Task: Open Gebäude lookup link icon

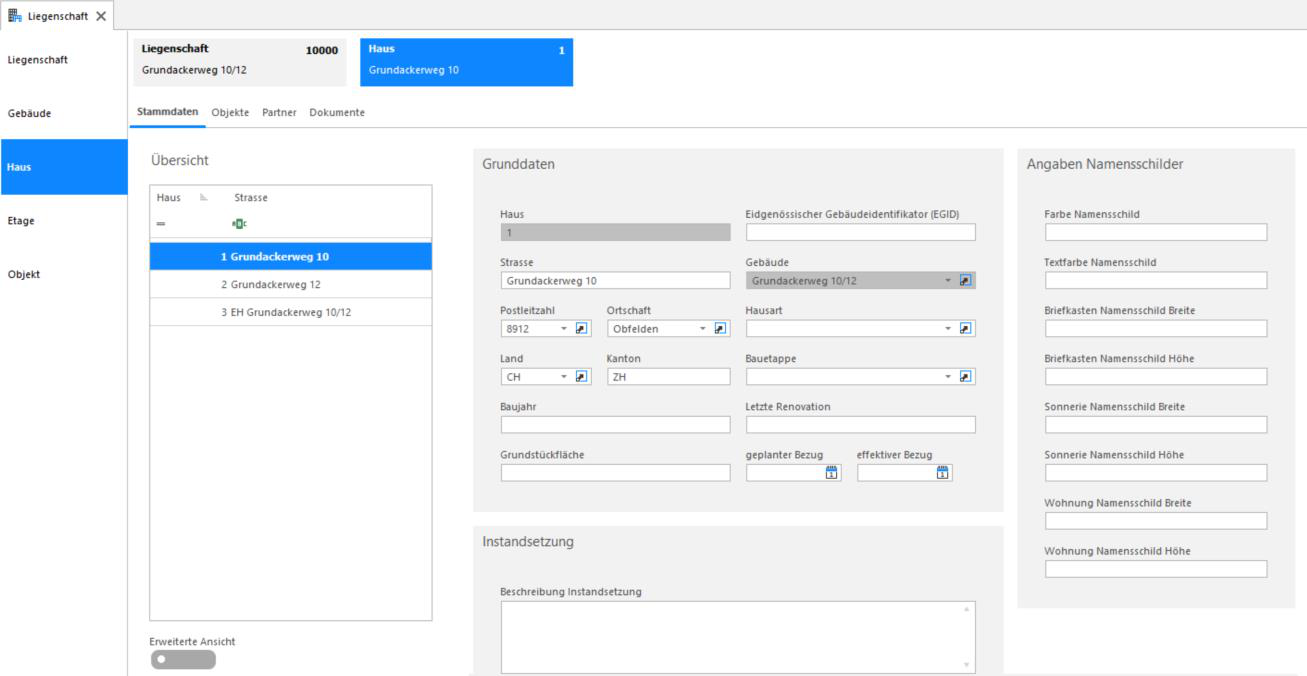Action: [x=965, y=281]
